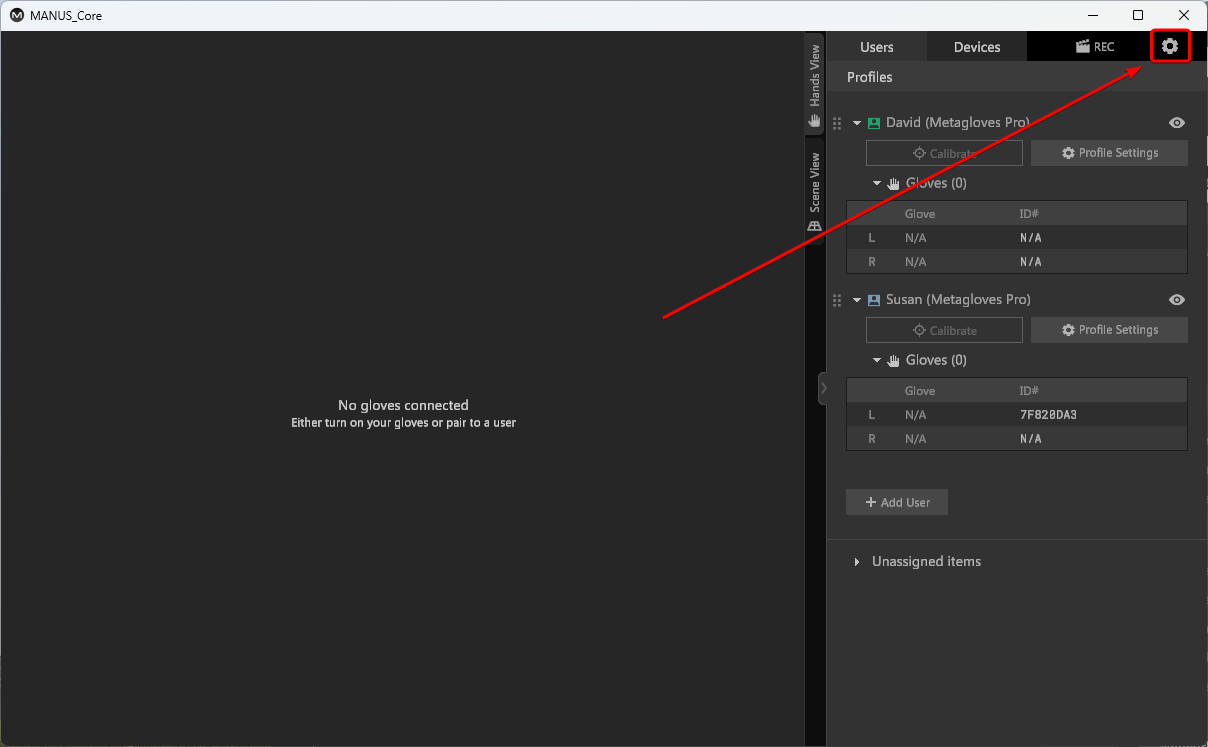Toggle visibility eye for David's profile
The image size is (1208, 747).
click(x=1177, y=123)
